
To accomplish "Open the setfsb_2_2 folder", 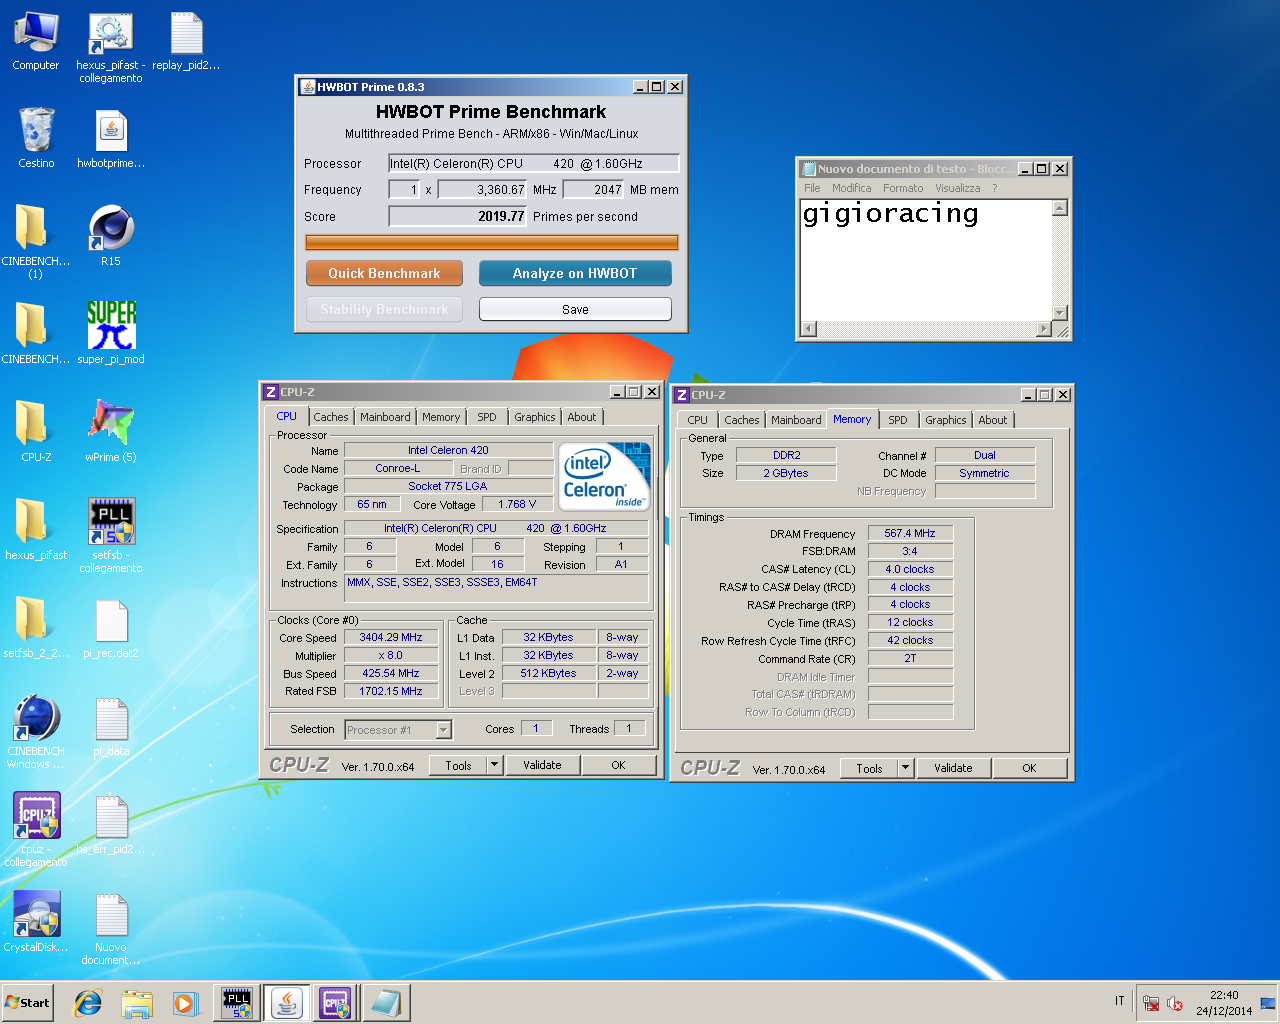I will pos(36,627).
